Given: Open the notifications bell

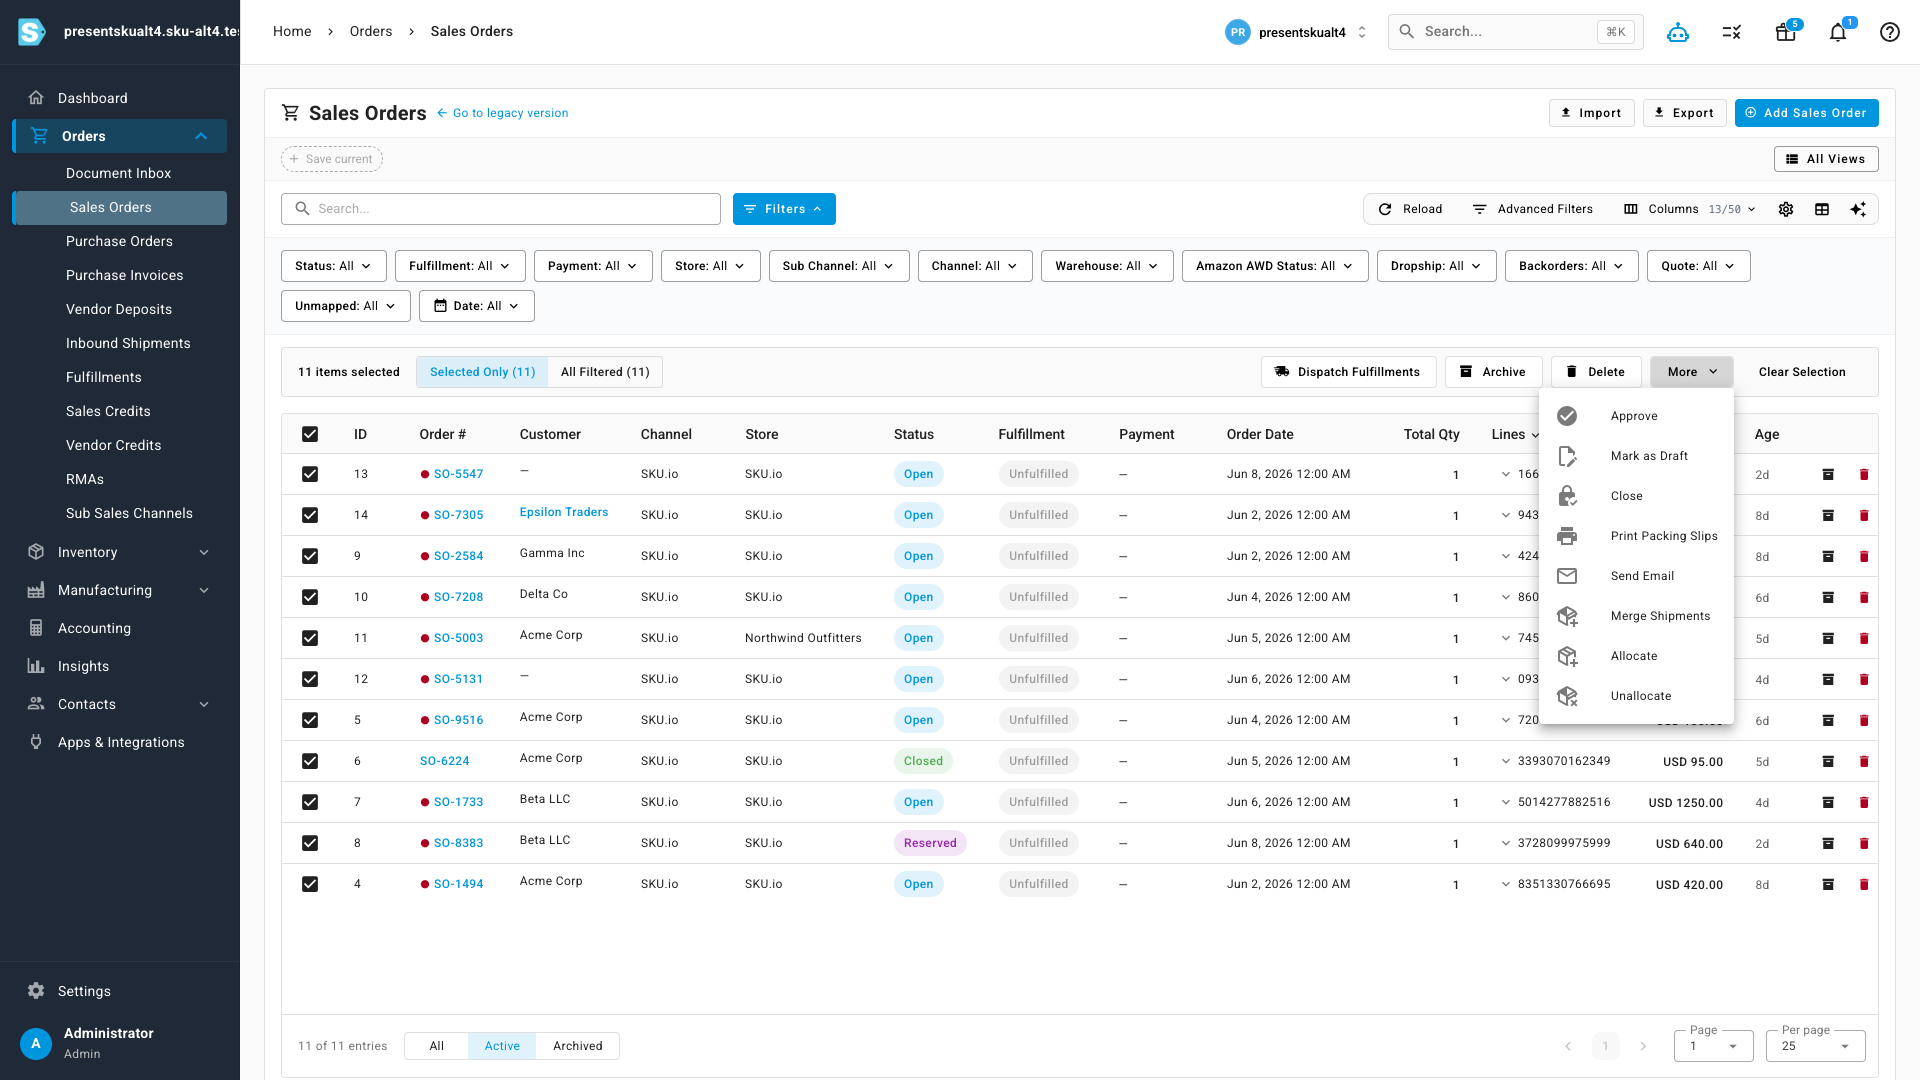Looking at the screenshot, I should coord(1838,32).
